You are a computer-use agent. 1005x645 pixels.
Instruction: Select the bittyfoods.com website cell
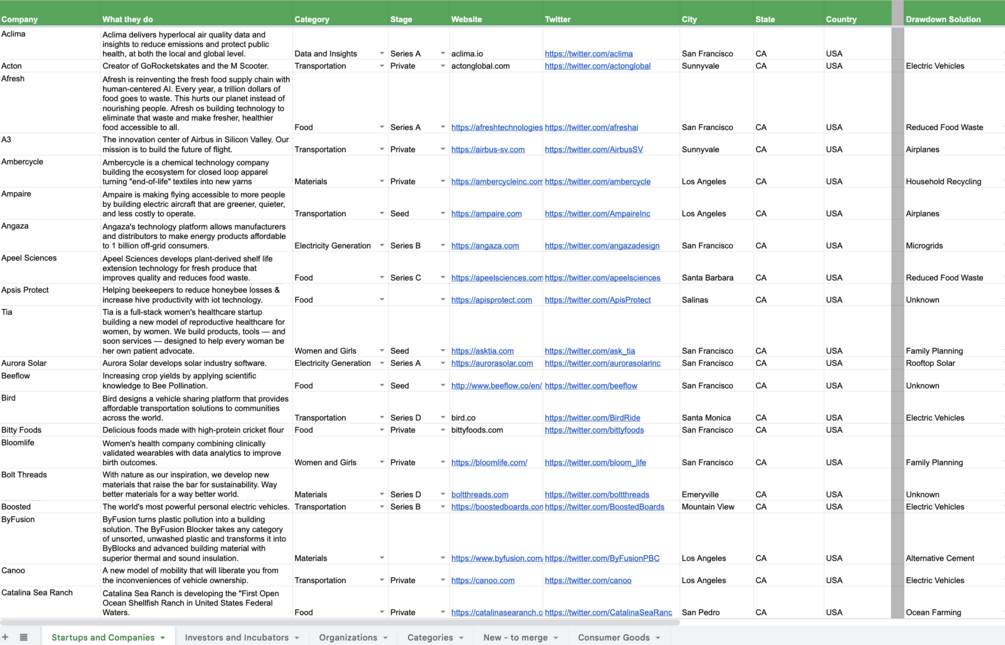pos(495,430)
